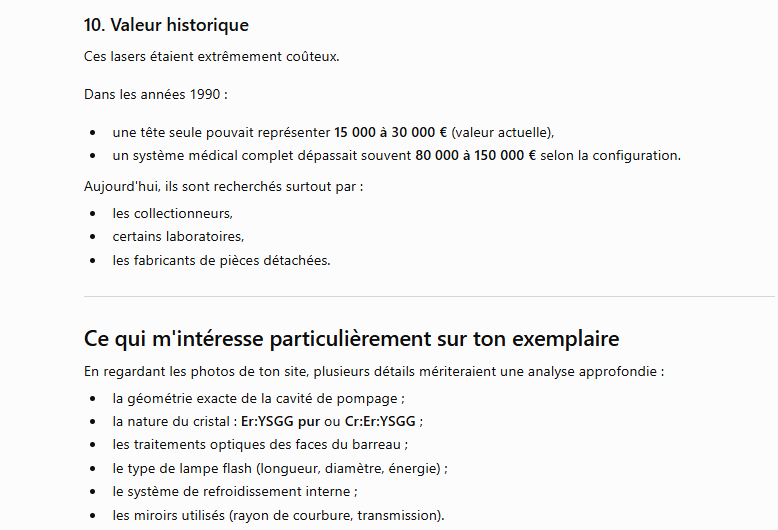Click the heading 'Ce qui m'intéresse particulièrement sur ton exemplaire'
This screenshot has height=530, width=778.
[351, 338]
